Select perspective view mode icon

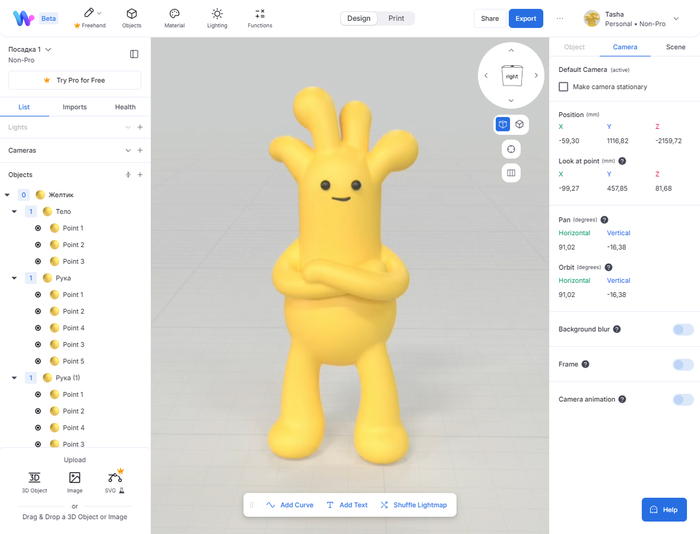pos(503,124)
